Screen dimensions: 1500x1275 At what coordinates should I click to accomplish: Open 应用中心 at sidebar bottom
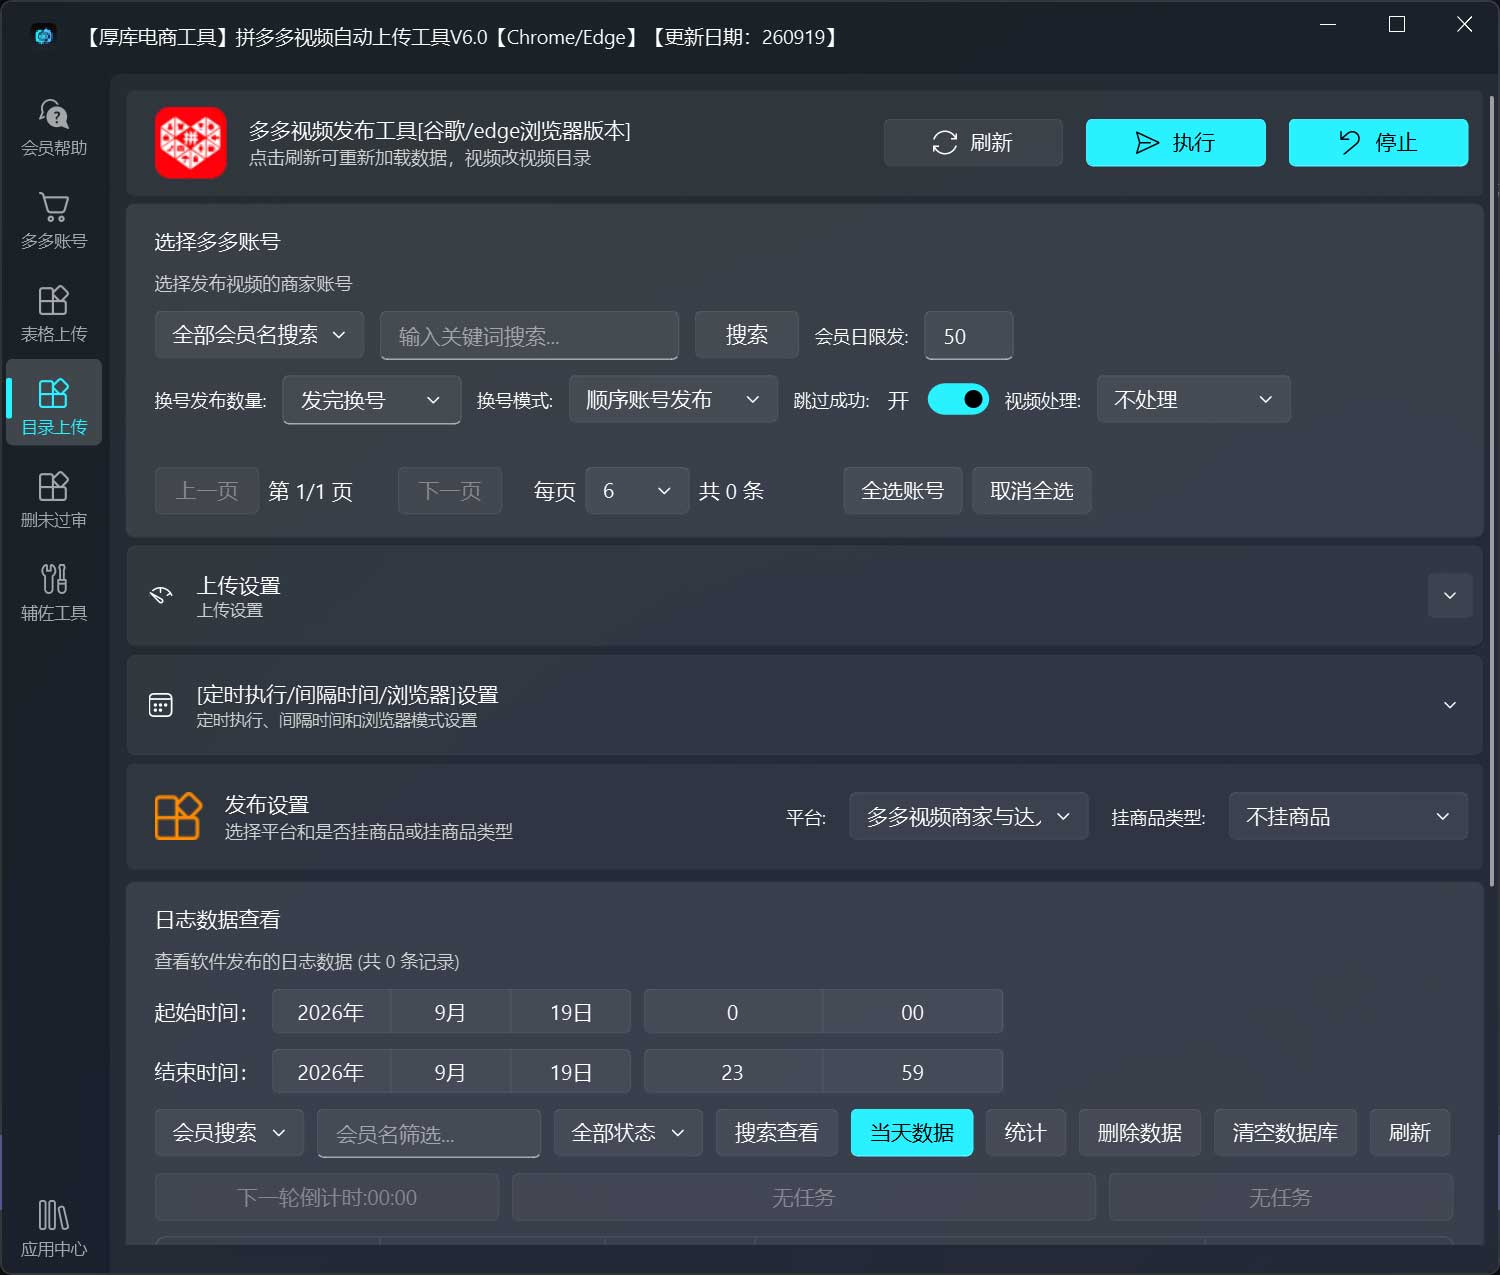pos(54,1227)
